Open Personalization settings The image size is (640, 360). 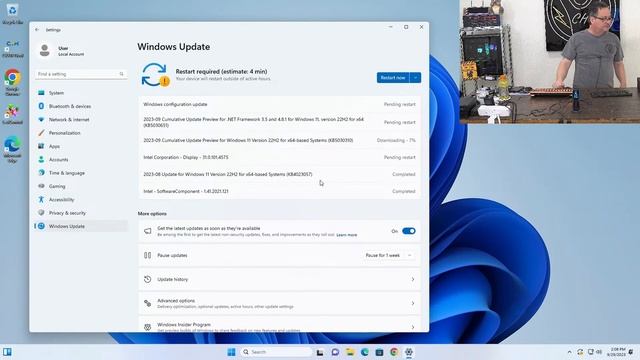click(81, 133)
